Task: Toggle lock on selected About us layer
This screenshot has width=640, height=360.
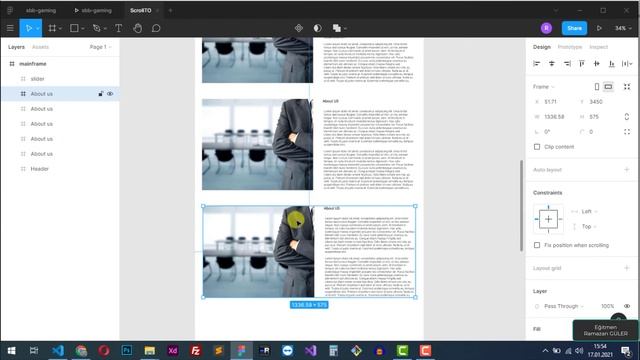Action: click(100, 94)
